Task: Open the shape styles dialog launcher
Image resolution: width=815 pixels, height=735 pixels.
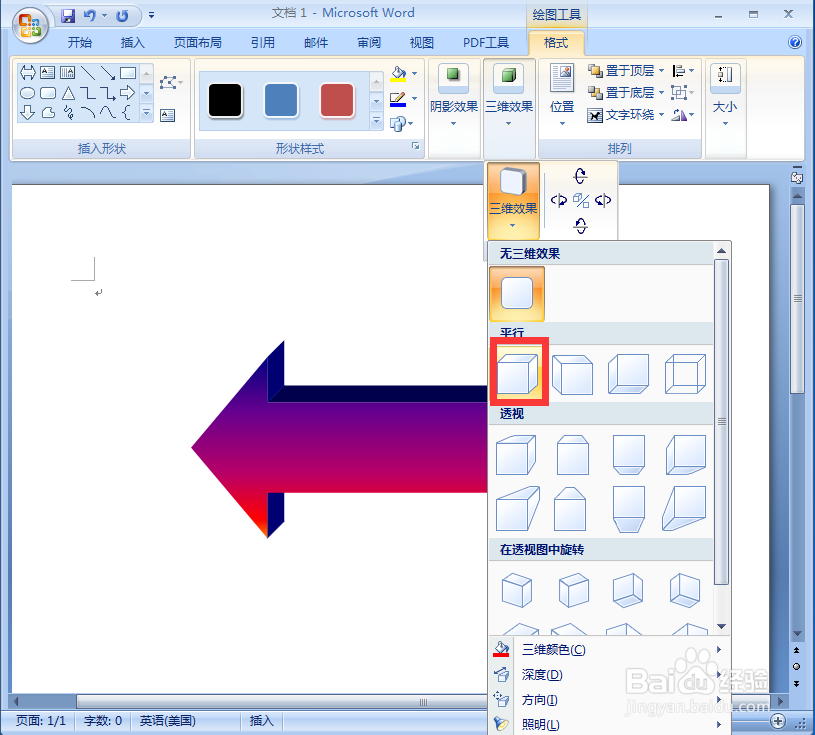Action: tap(415, 146)
